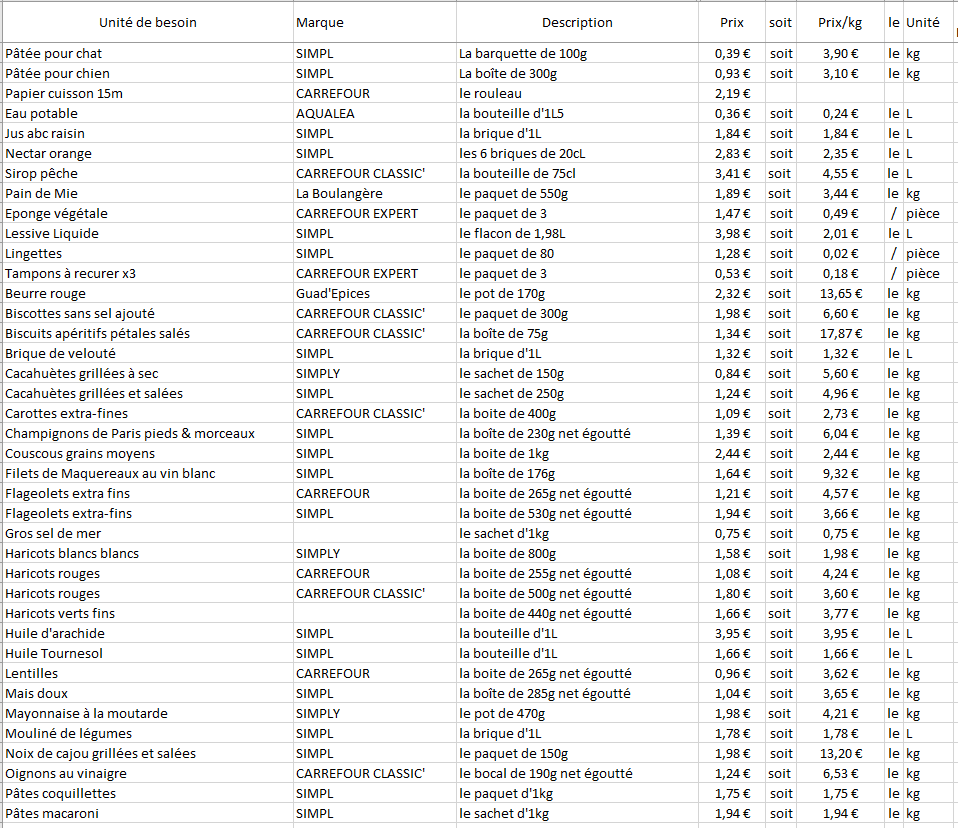
Task: Select 'le pot de 470g' description
Action: pos(577,714)
